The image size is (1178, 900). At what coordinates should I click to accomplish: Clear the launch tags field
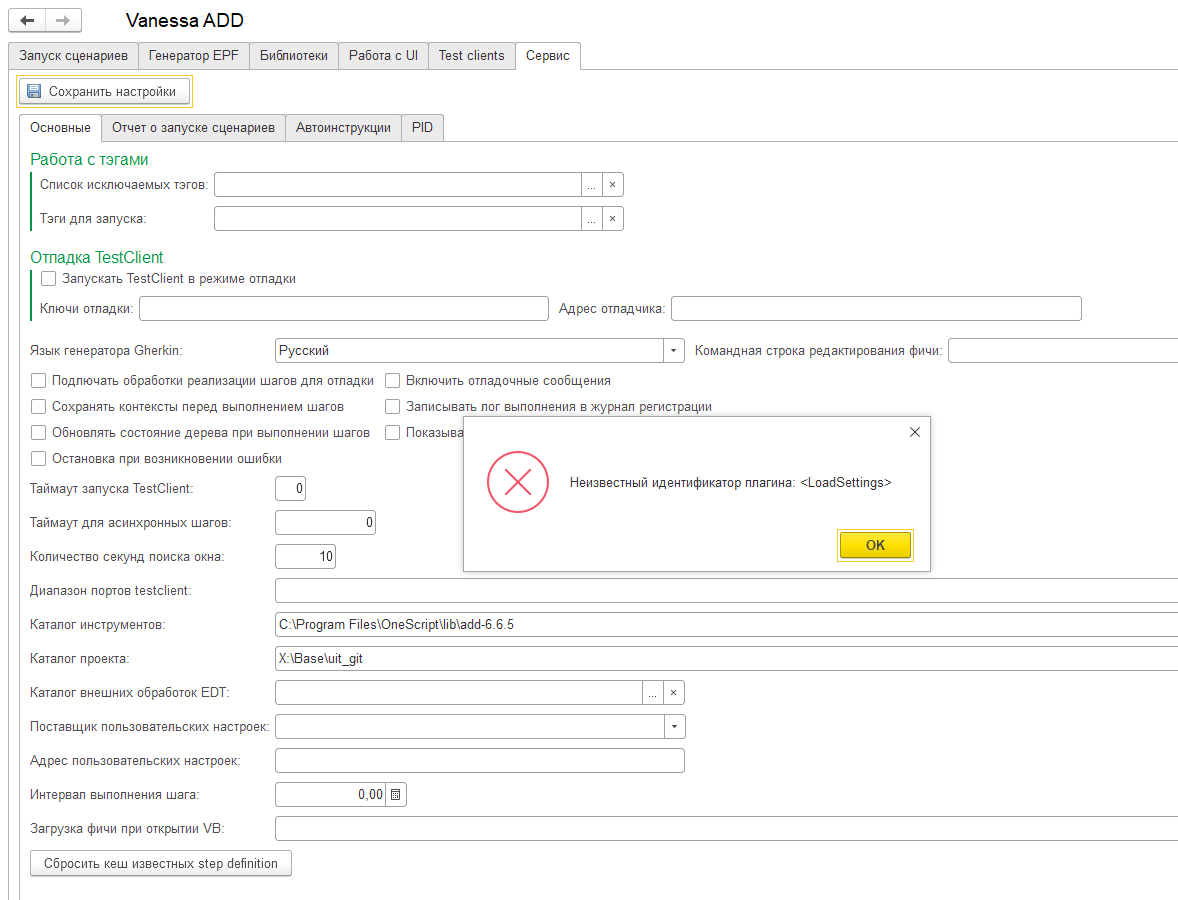click(612, 219)
